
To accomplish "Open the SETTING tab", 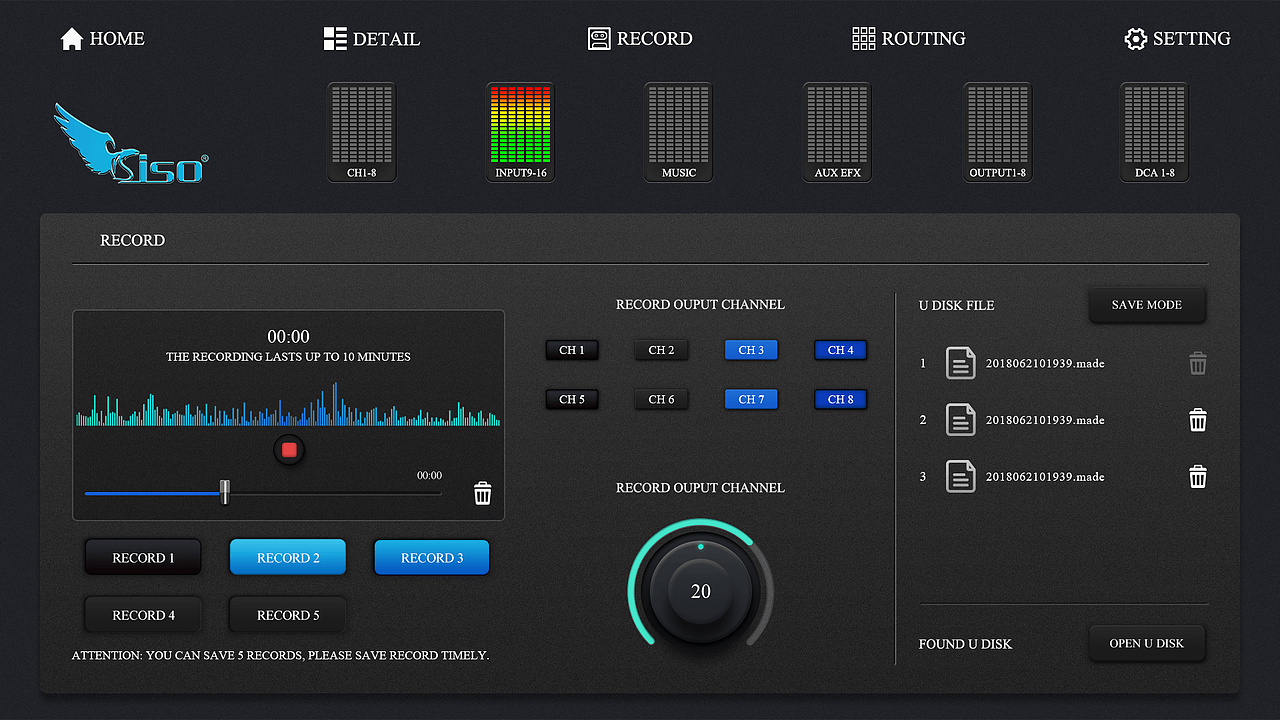I will click(x=1178, y=39).
